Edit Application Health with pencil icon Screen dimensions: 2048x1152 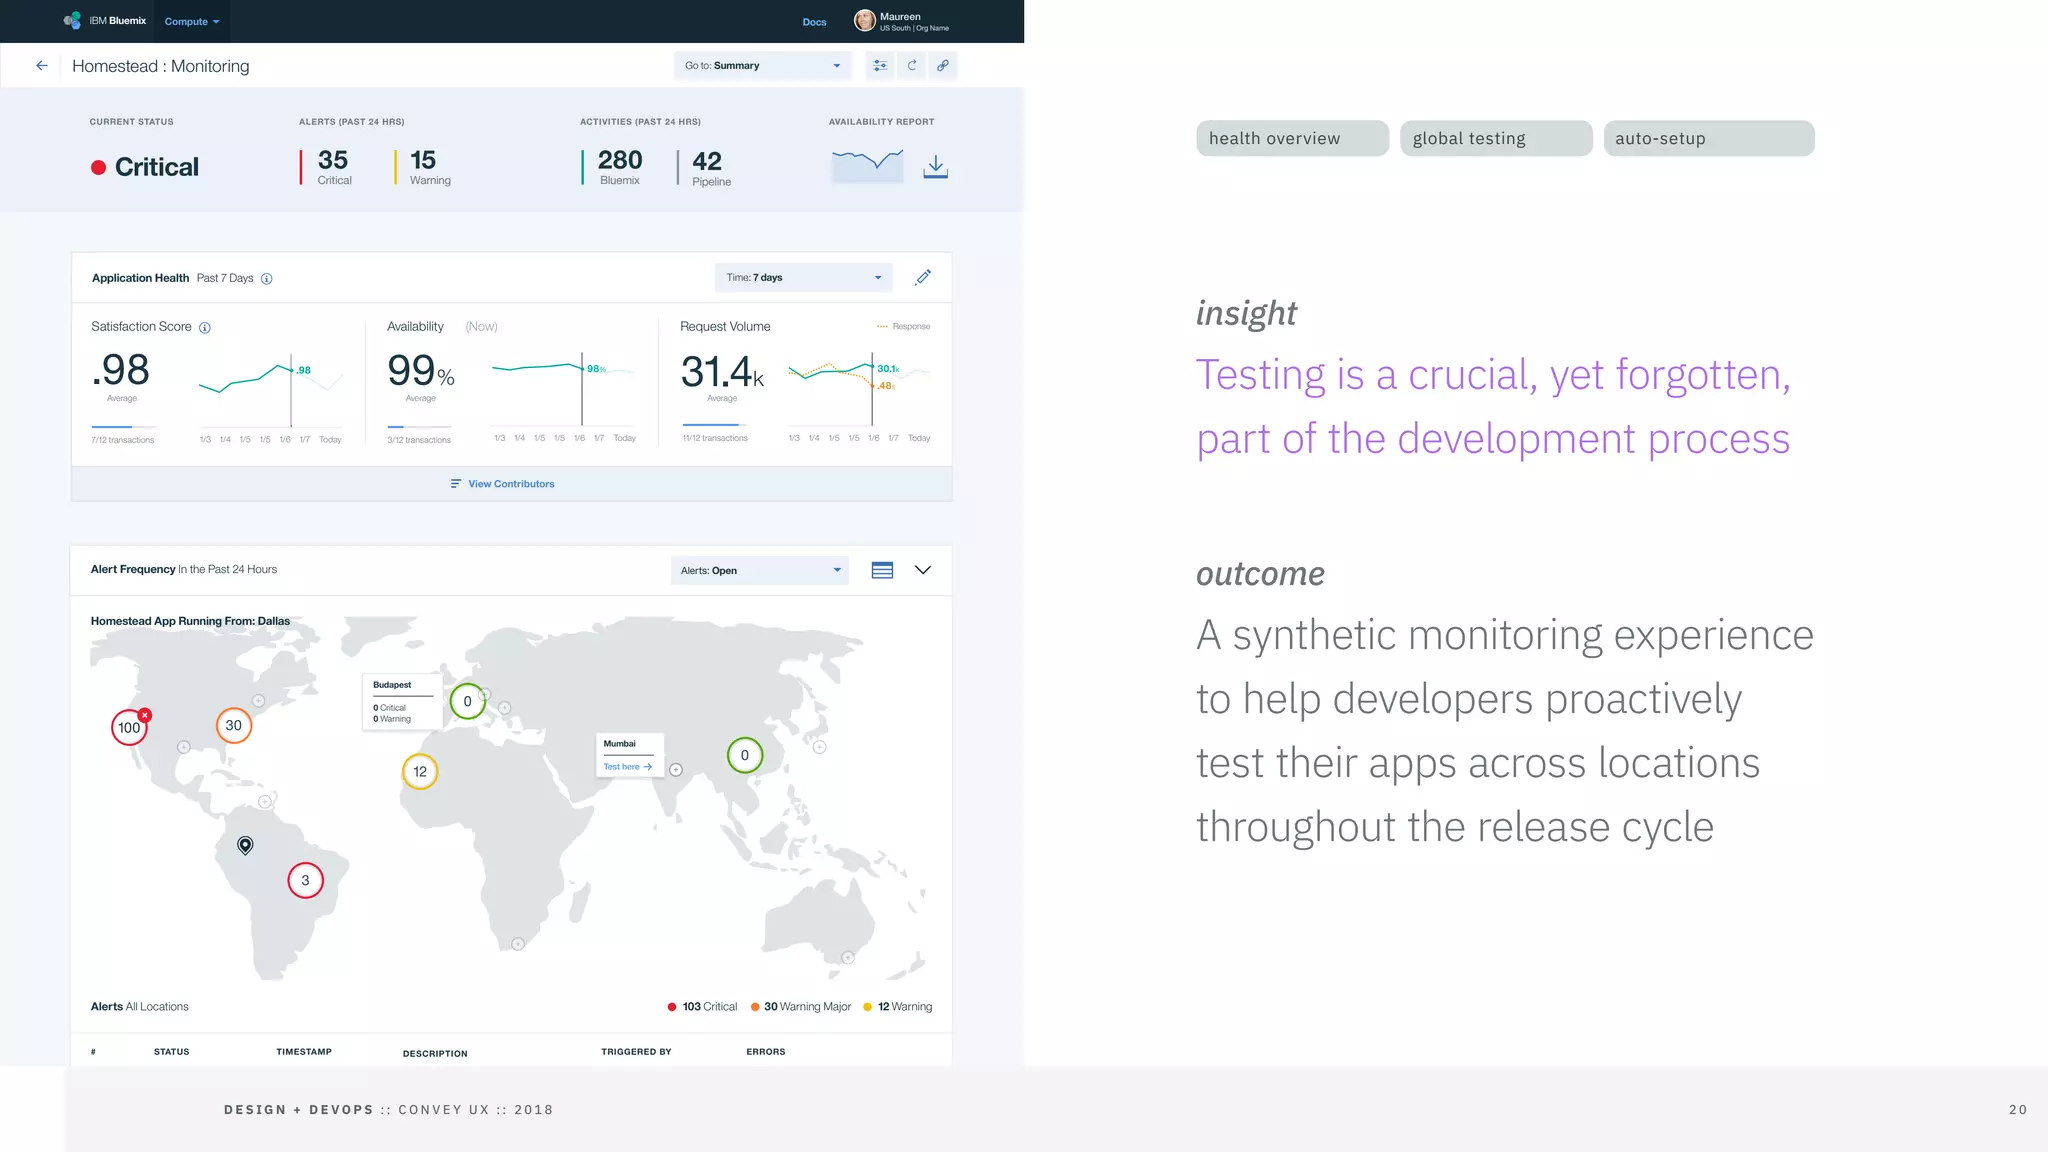[x=923, y=277]
